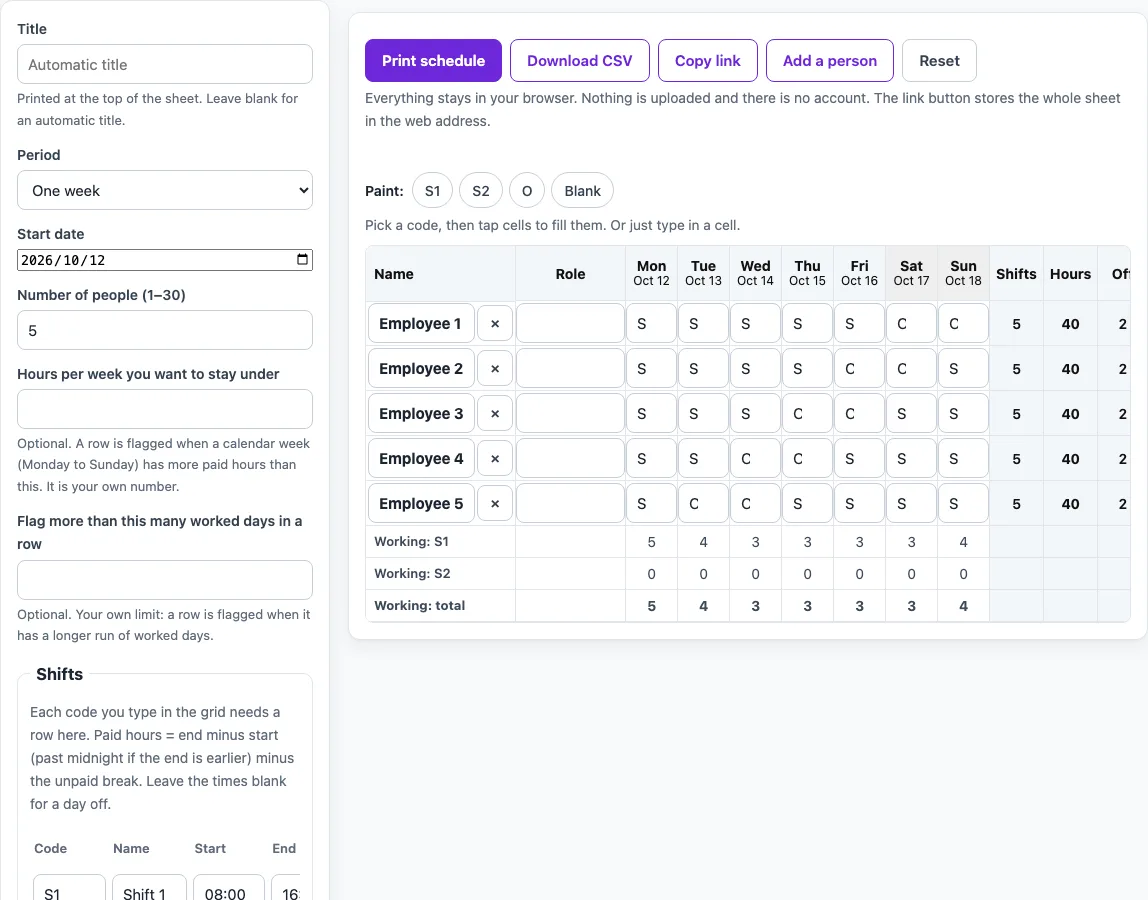The height and width of the screenshot is (900, 1148).
Task: Remove Employee 4 with the × button
Action: point(495,458)
